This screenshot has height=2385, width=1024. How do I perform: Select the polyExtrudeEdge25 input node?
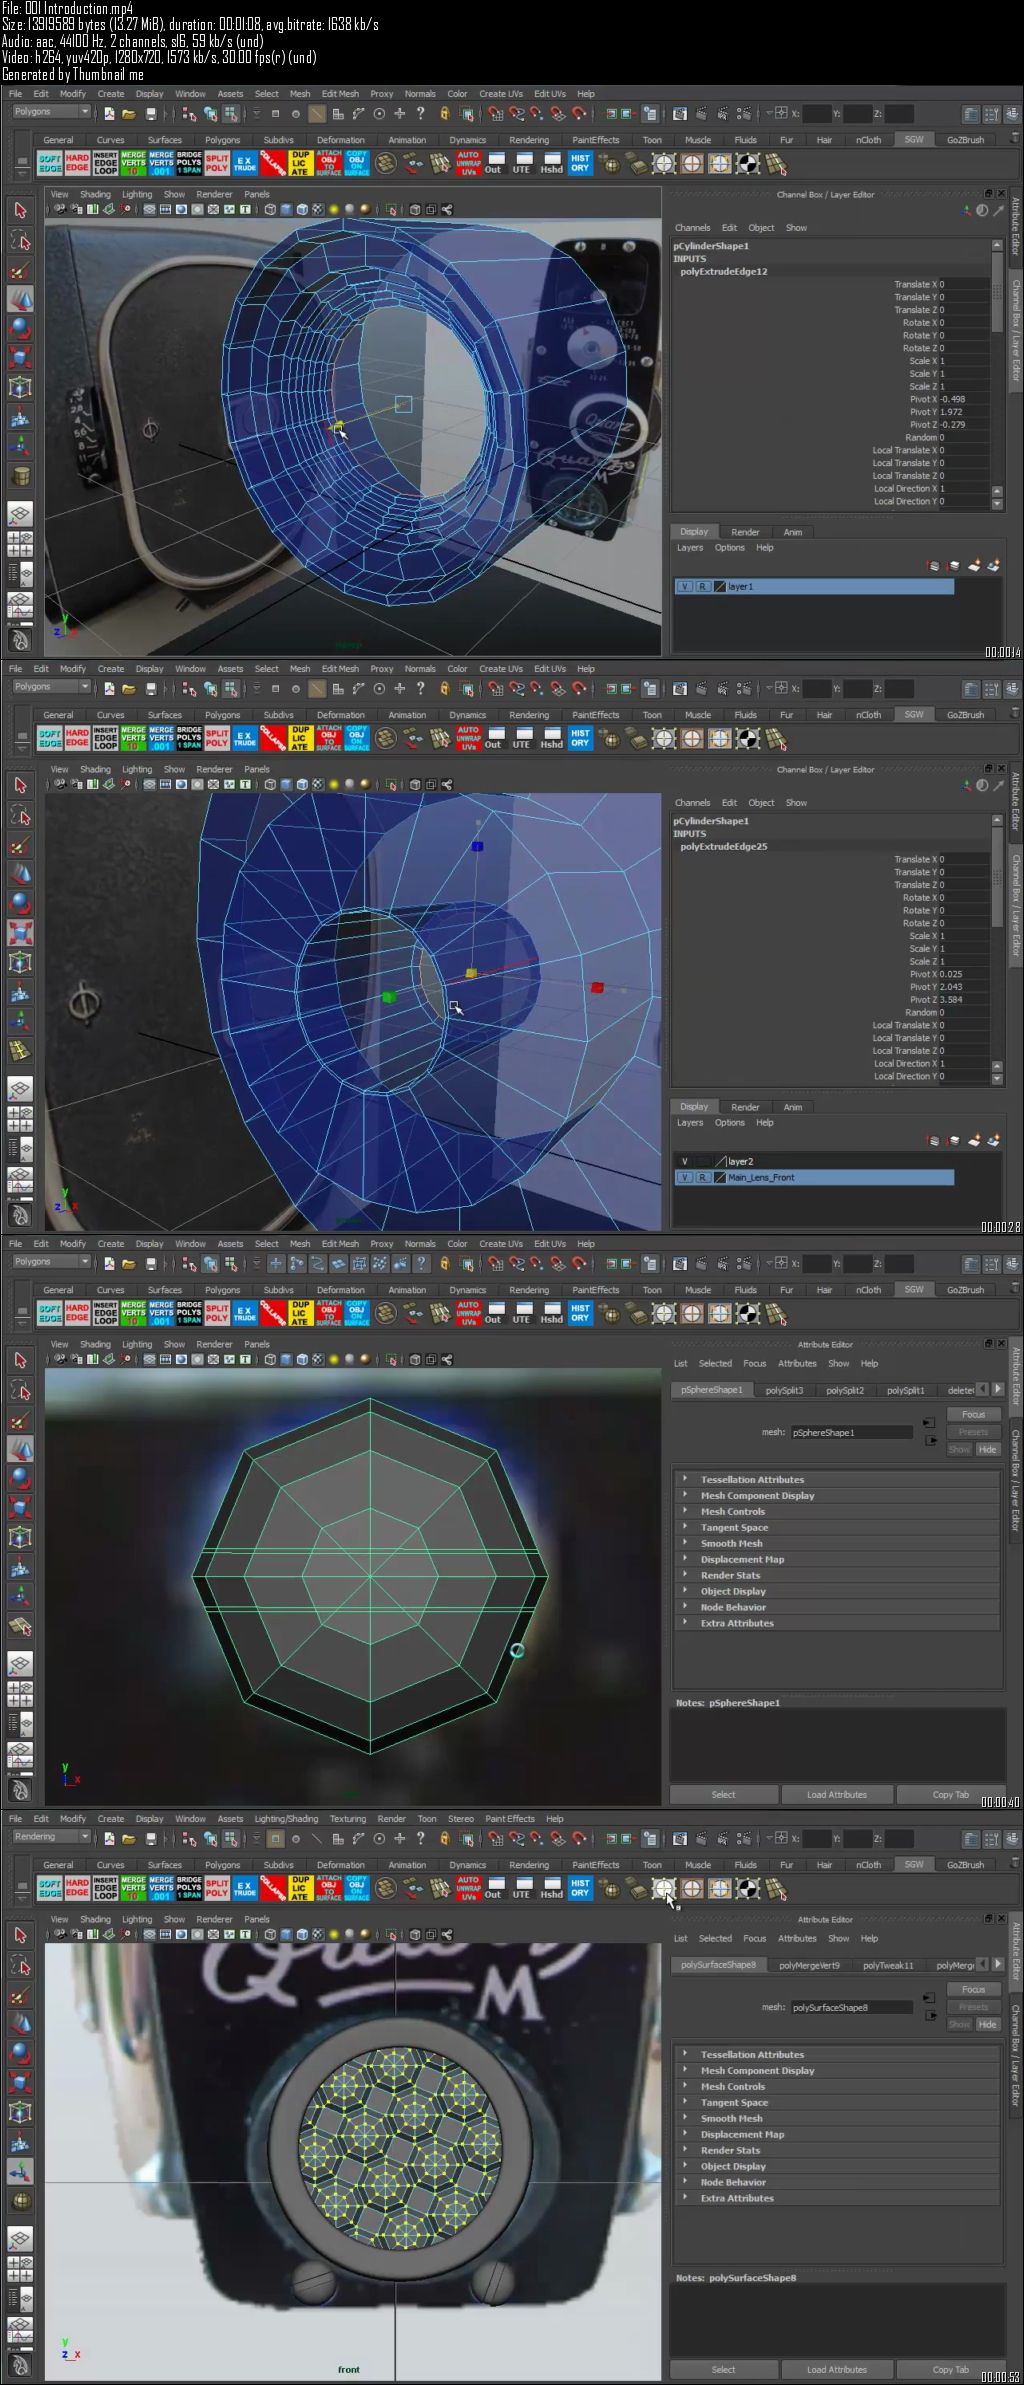[724, 846]
